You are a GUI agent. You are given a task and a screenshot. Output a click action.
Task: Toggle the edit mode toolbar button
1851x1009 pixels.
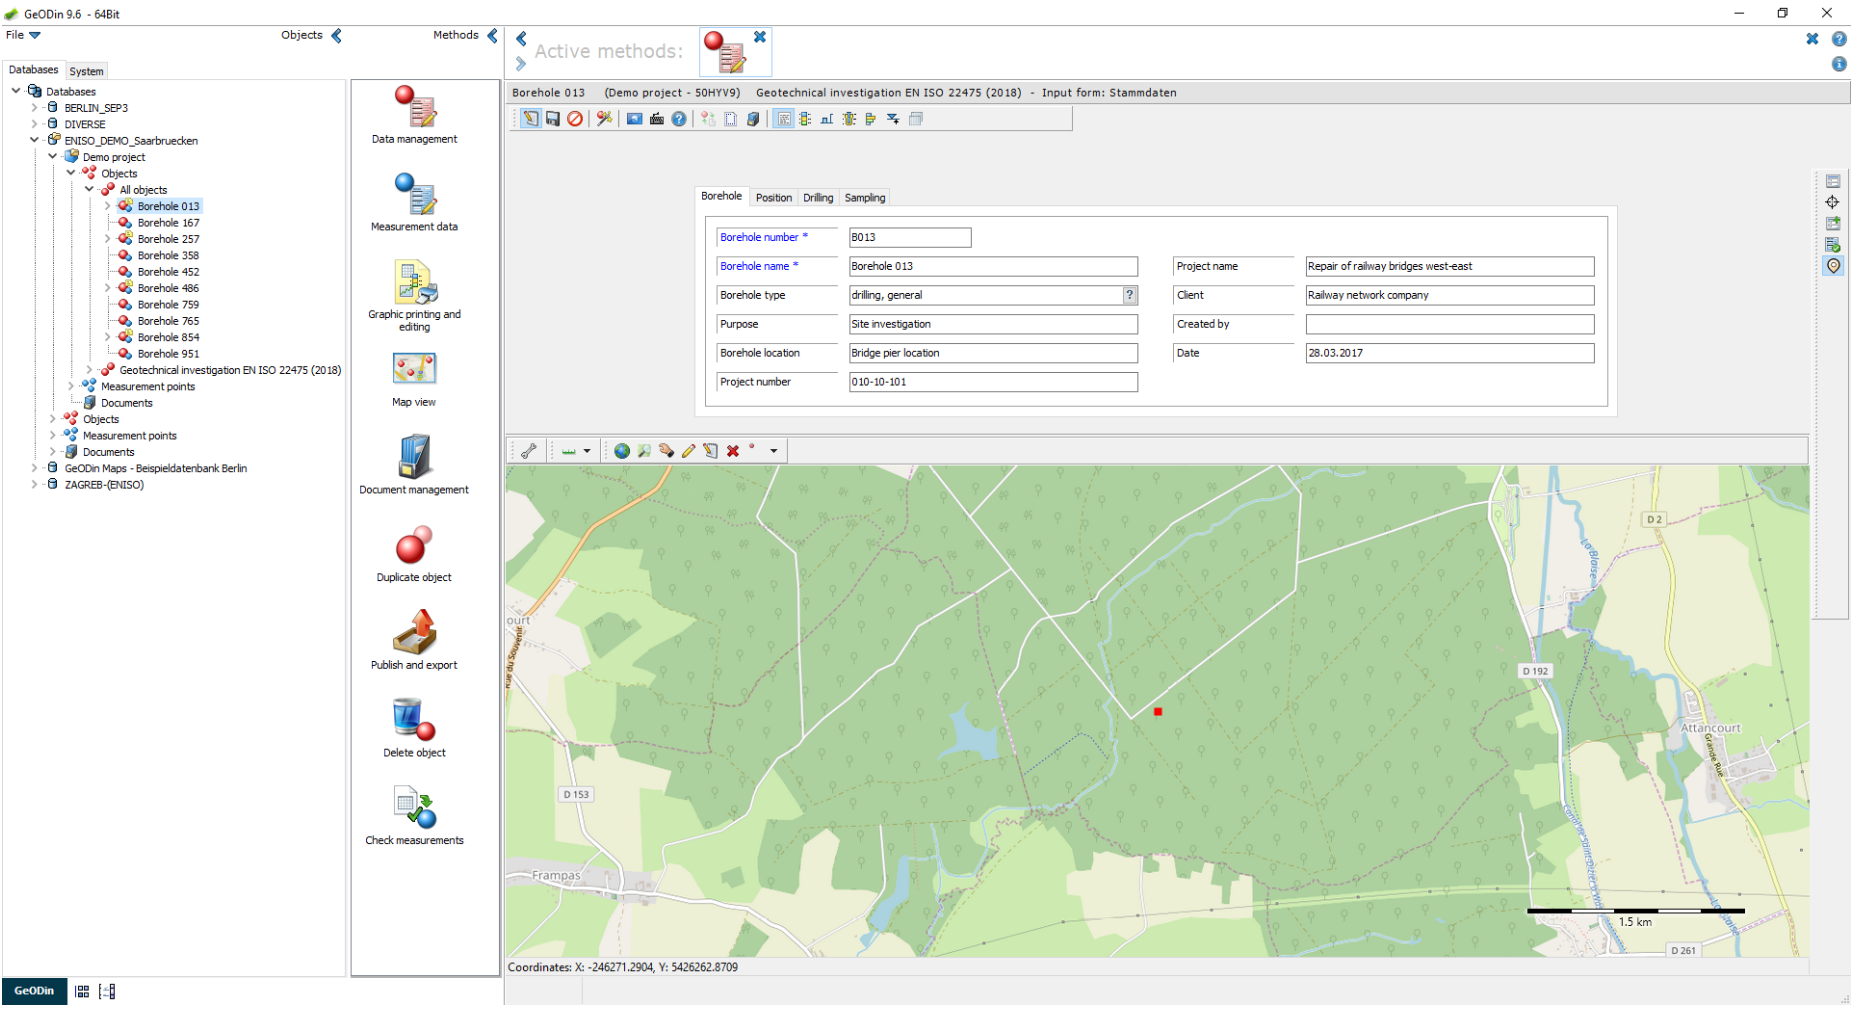pos(530,119)
